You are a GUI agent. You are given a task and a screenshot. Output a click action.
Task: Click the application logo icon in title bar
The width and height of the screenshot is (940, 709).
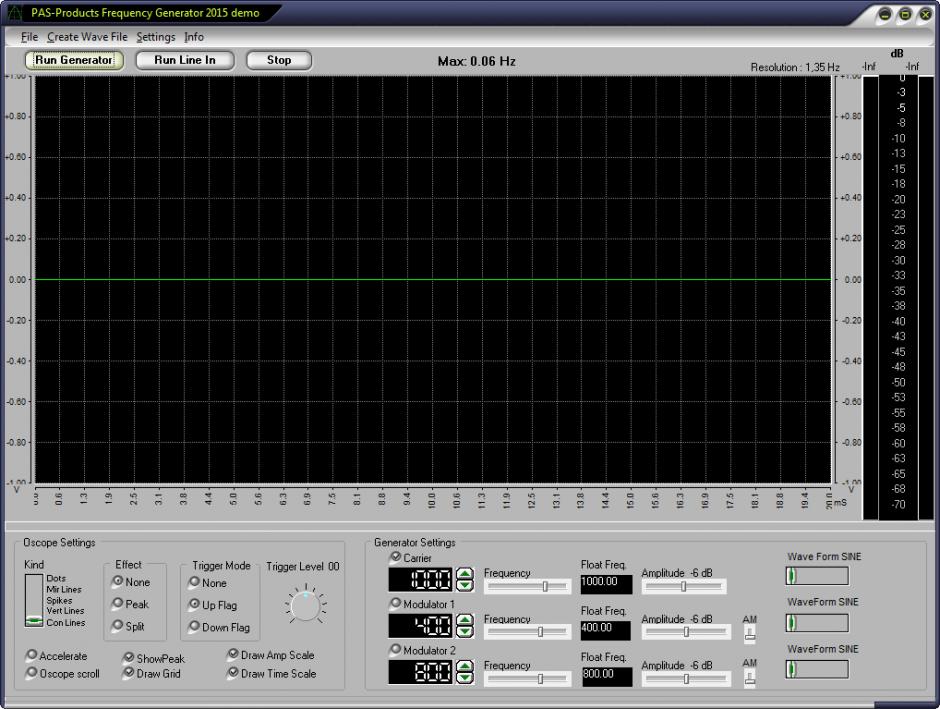pos(14,13)
